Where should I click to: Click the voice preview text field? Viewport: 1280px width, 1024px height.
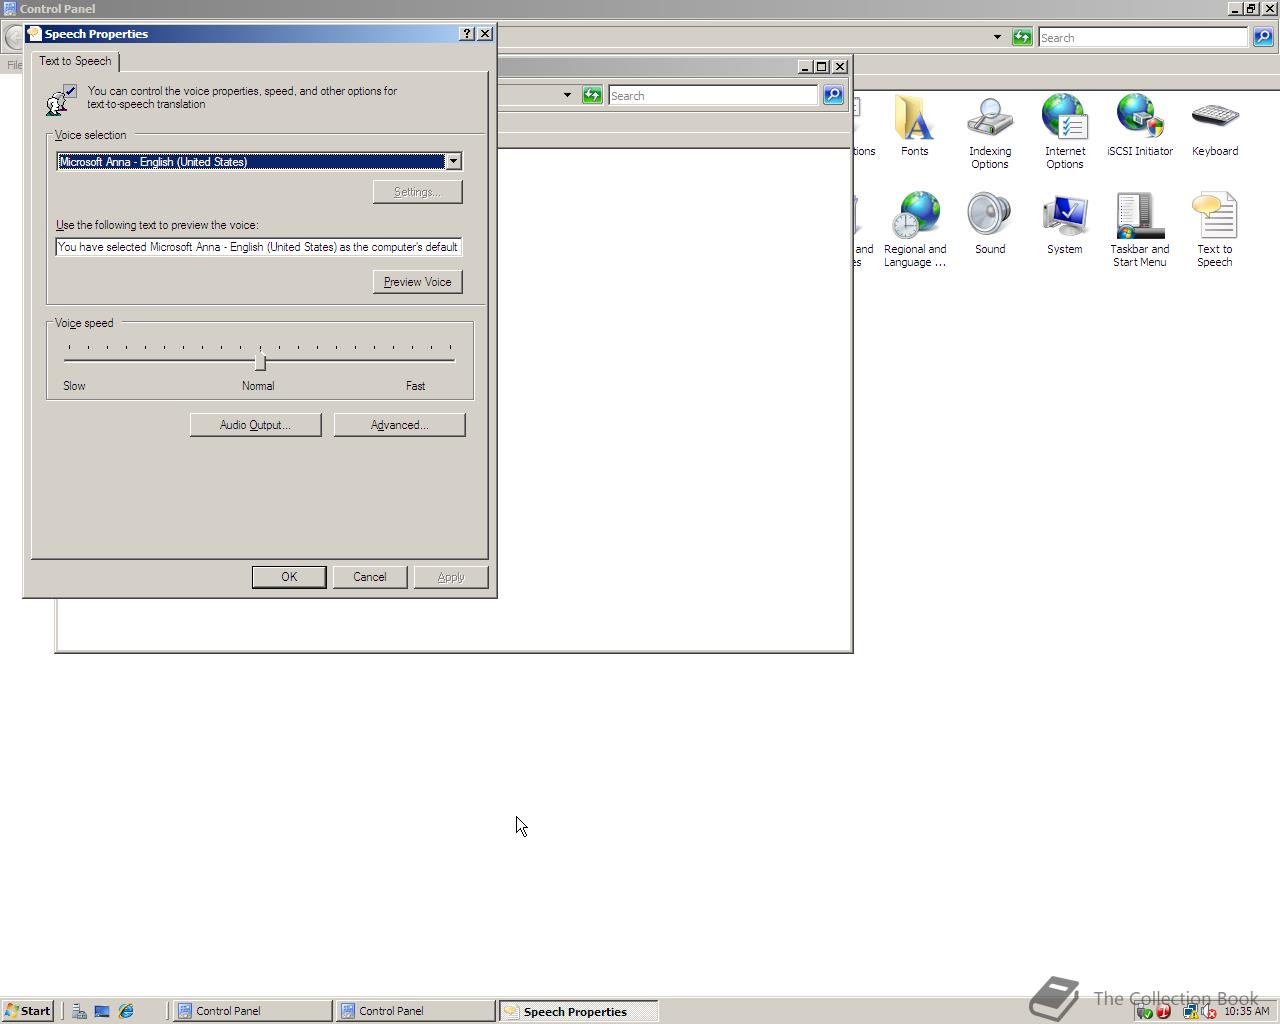pos(259,247)
